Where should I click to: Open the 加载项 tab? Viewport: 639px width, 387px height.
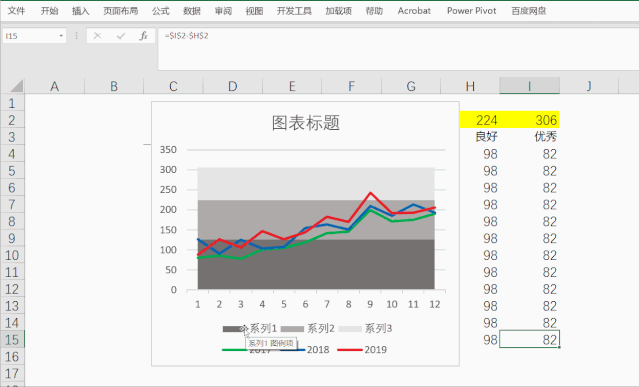[338, 11]
